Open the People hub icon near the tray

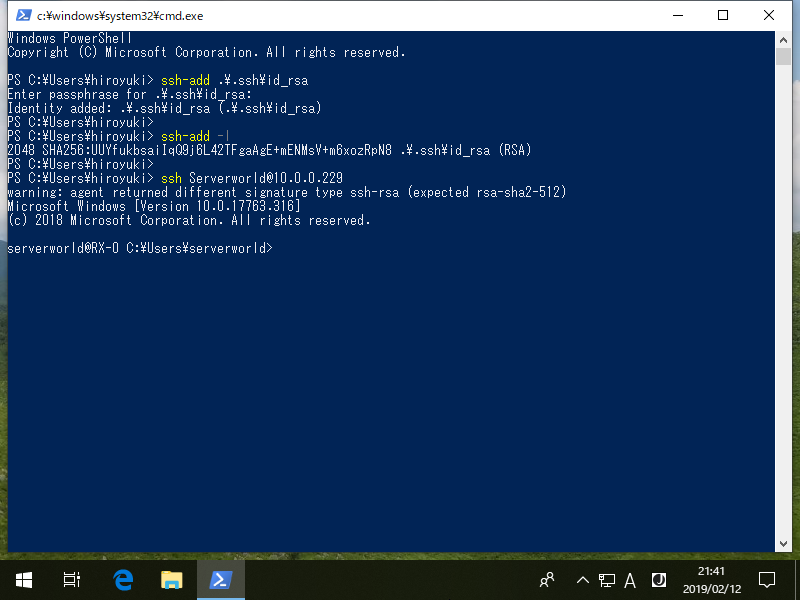tap(547, 580)
